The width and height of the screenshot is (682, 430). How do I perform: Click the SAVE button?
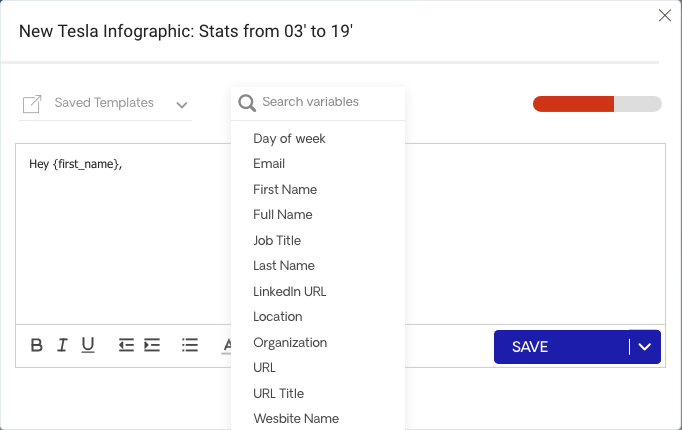click(x=562, y=347)
